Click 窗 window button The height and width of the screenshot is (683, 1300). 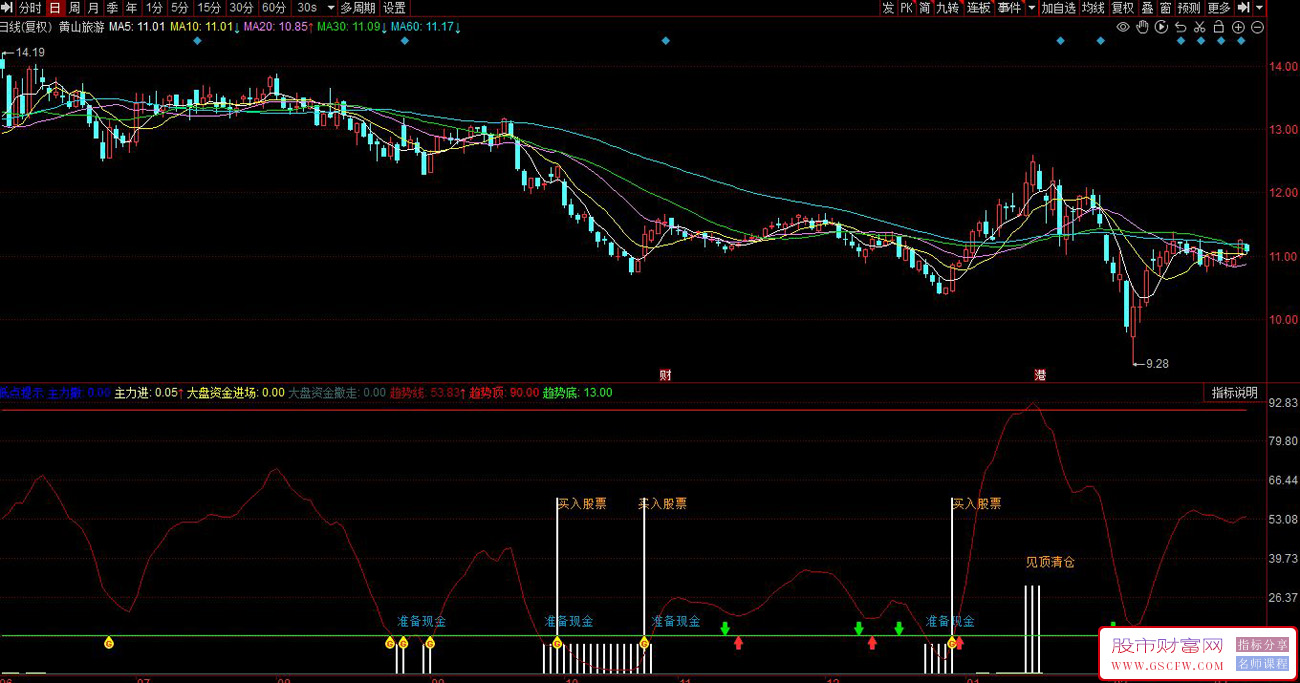point(1165,8)
